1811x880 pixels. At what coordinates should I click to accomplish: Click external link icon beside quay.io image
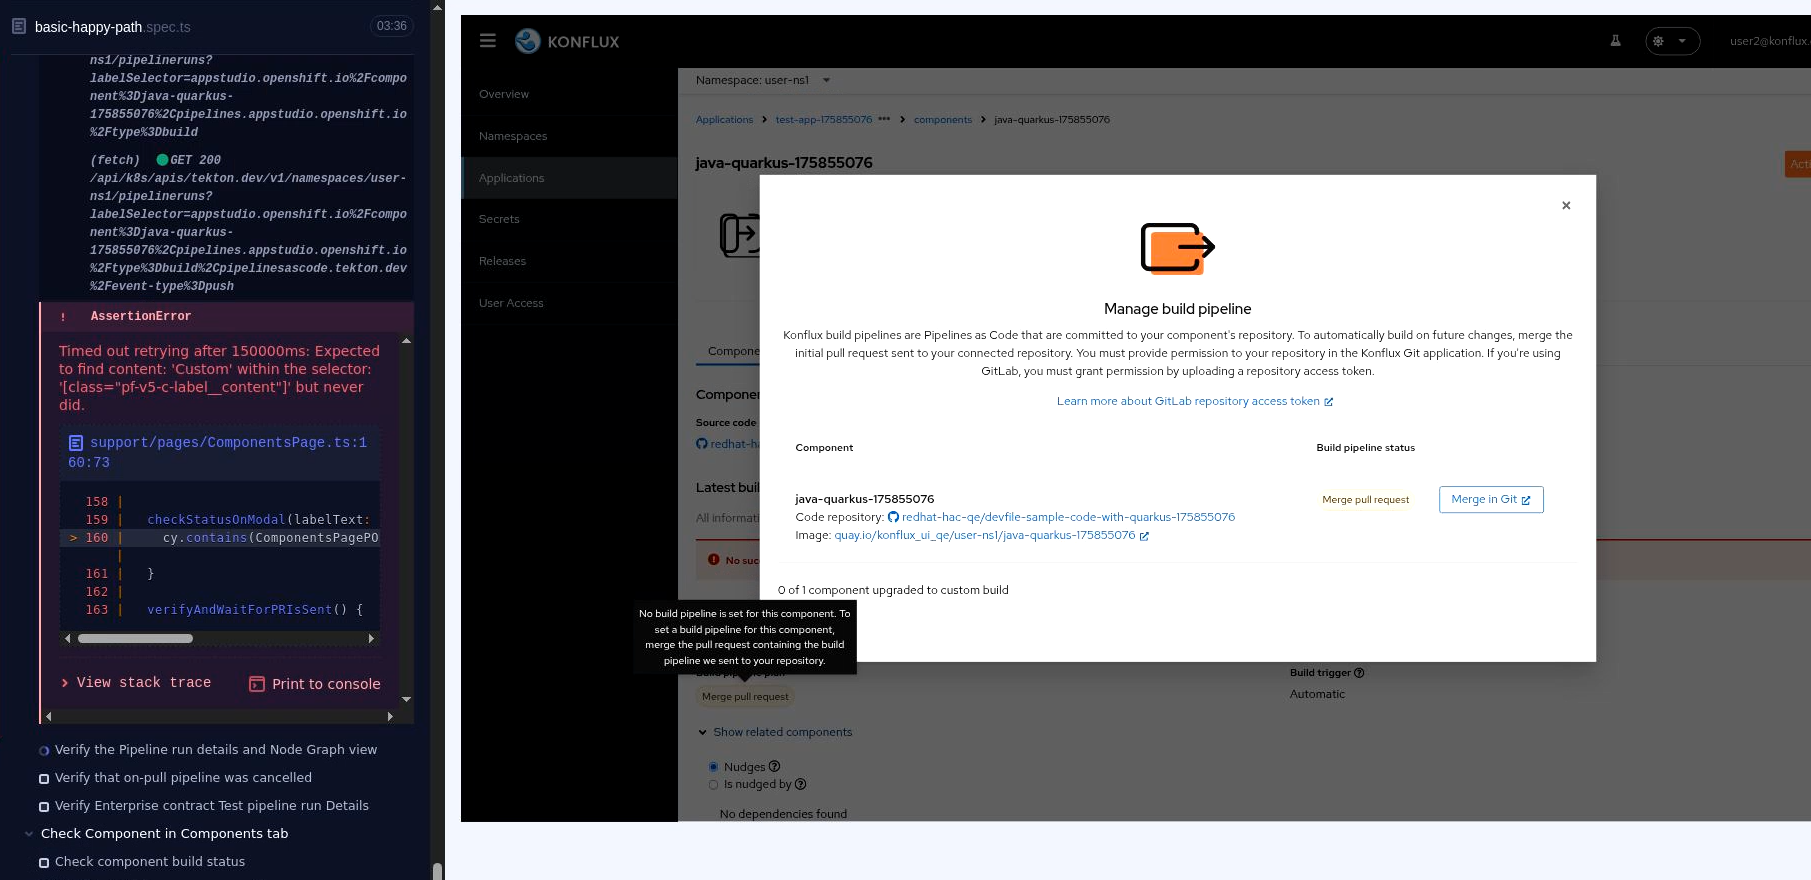1144,536
